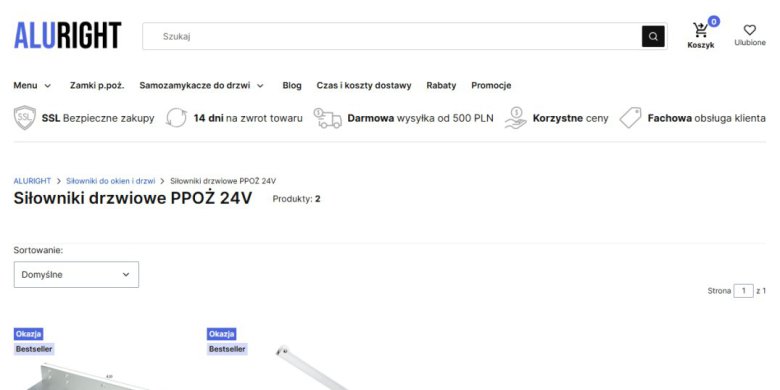Click first product's Bestseller badge
Viewport: 780px width, 390px height.
[34, 349]
